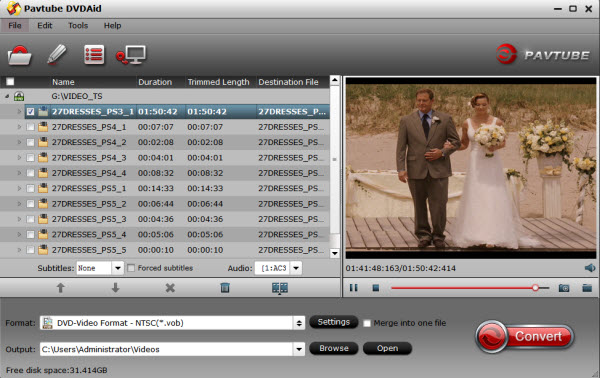Viewport: 600px width, 378px height.
Task: Check the 27DRESSES_PS4_4 checkbox
Action: [x=31, y=173]
